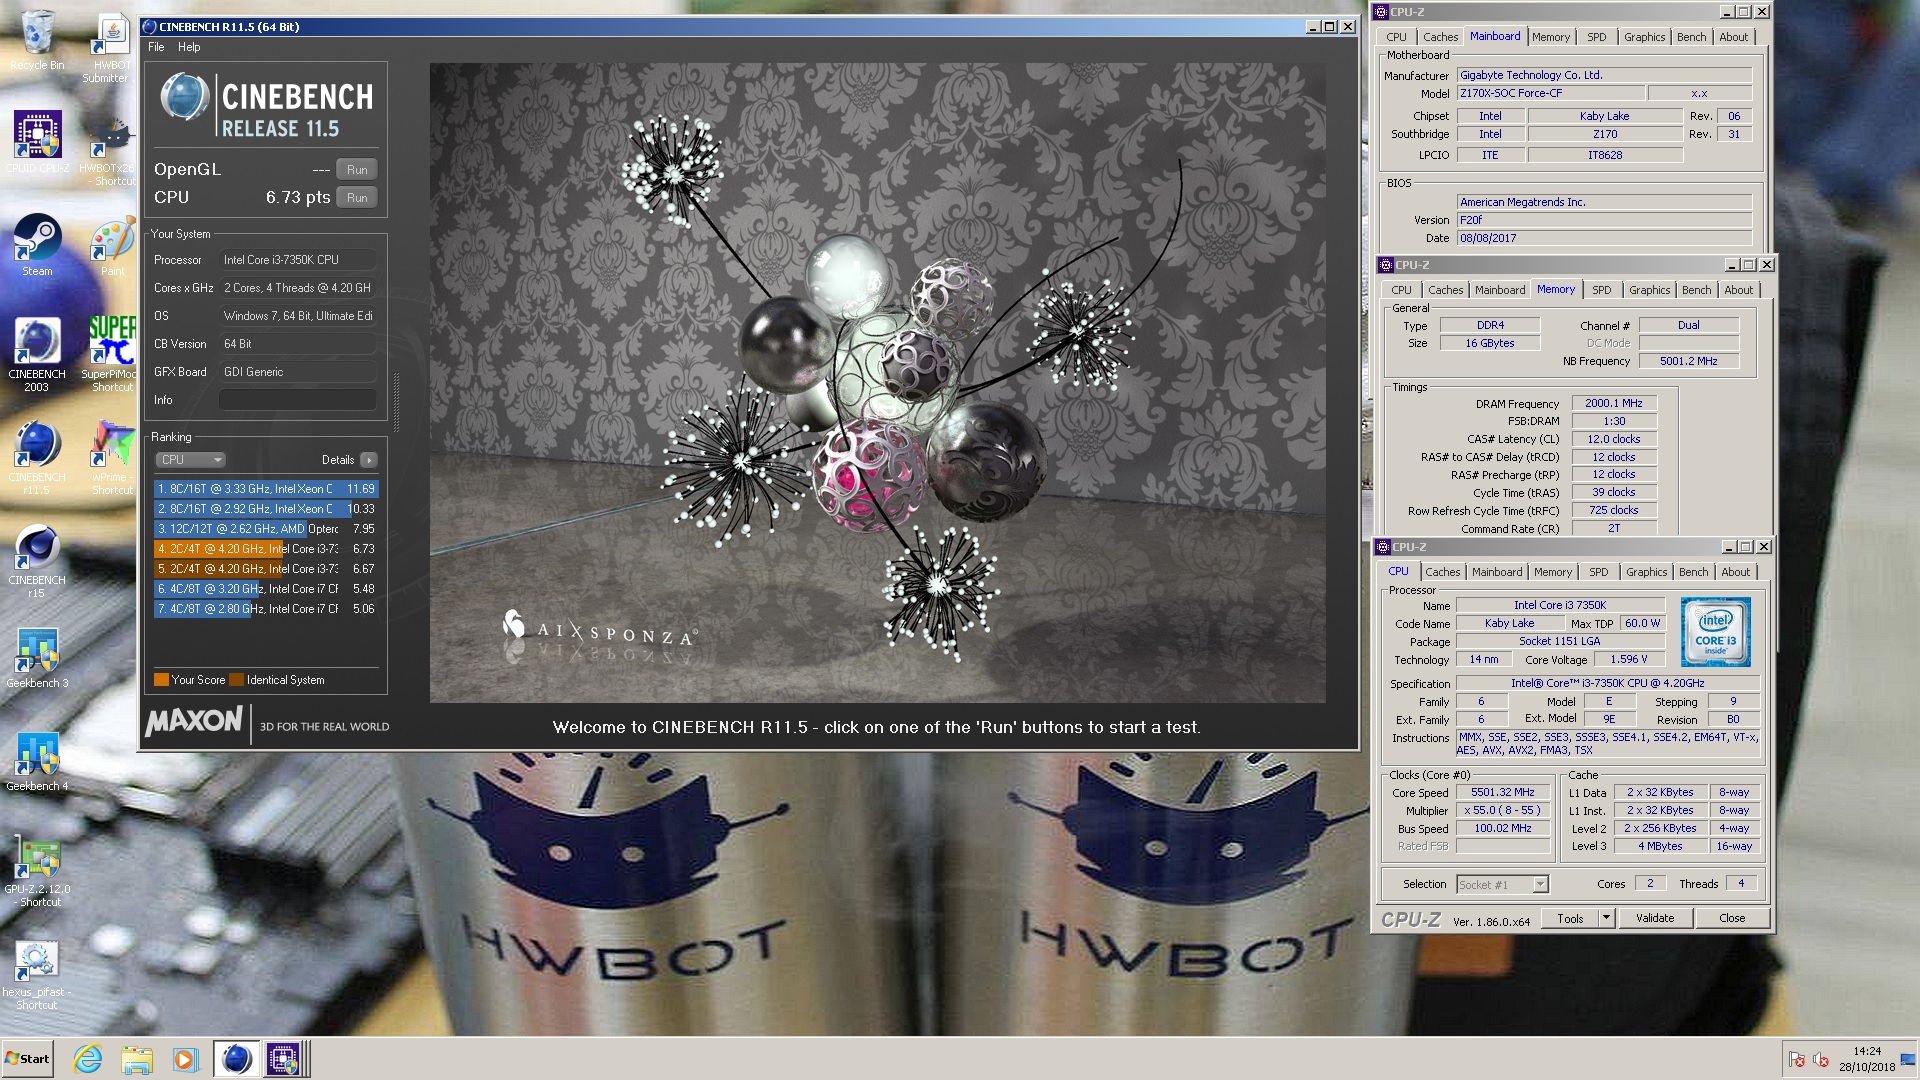Click the CPU-Z Validate button
The width and height of the screenshot is (1920, 1080).
tap(1655, 918)
